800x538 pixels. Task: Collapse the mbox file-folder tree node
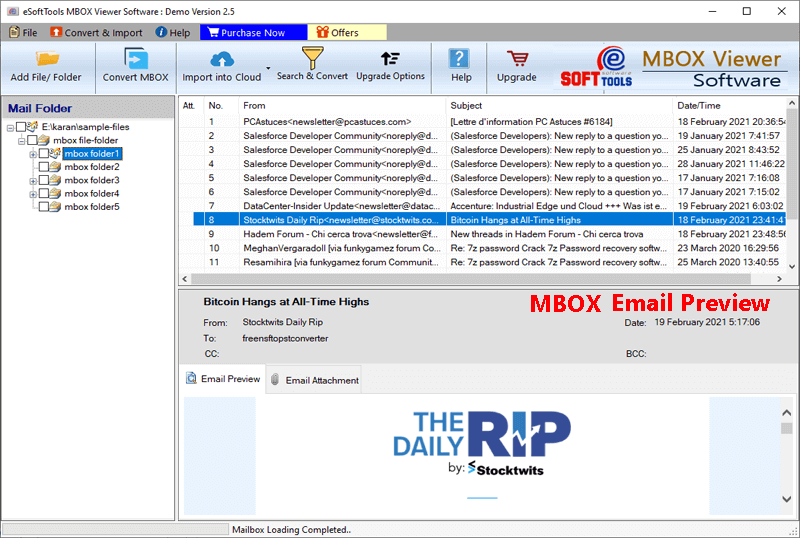click(x=21, y=141)
